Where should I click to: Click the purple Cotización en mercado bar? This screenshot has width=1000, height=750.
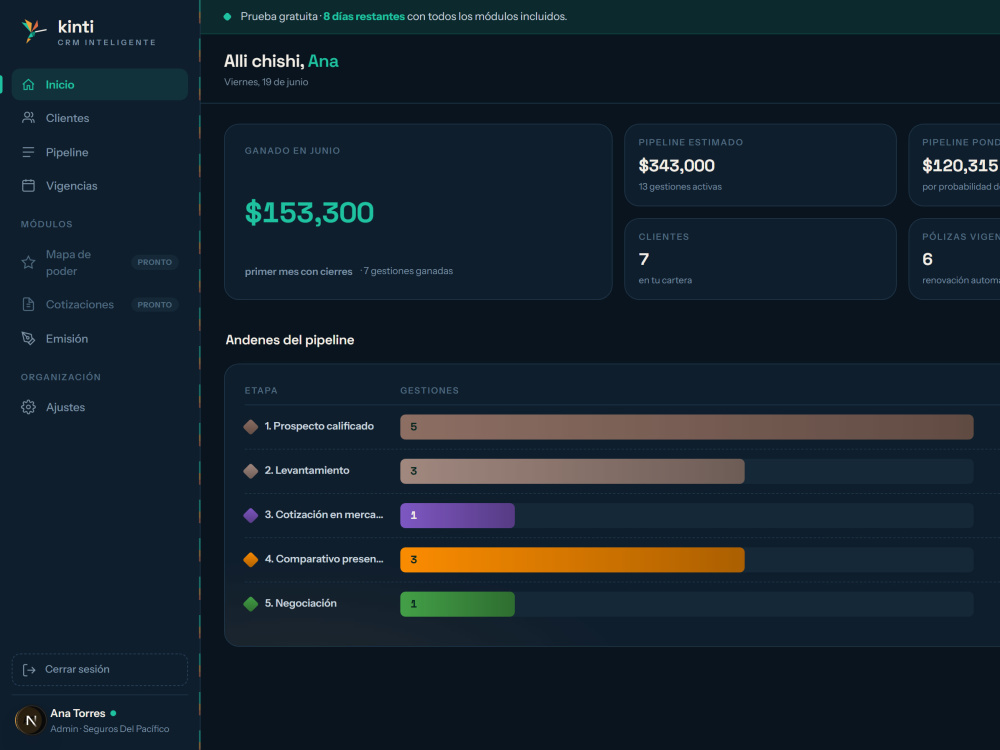pyautogui.click(x=457, y=515)
